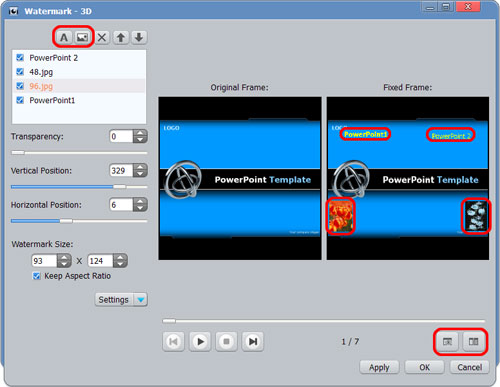Click the Watermark - 3D app icon in title bar
The width and height of the screenshot is (500, 387).
point(14,11)
